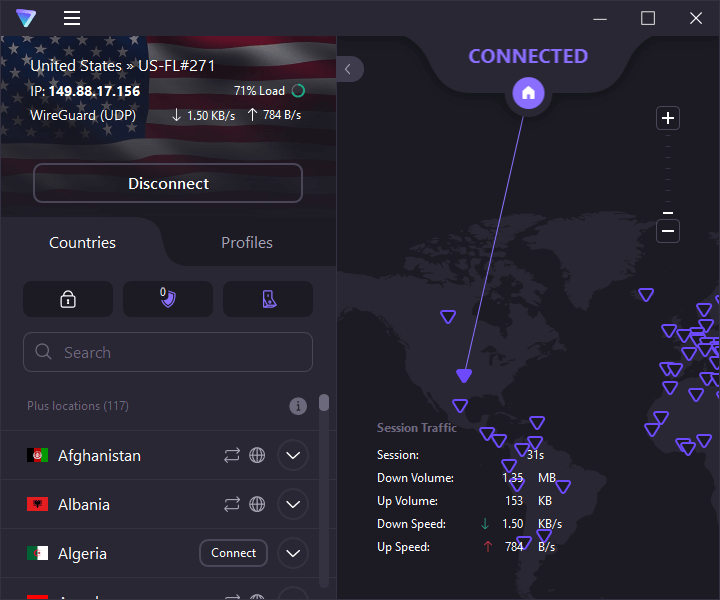Select the Countries tab
Image resolution: width=720 pixels, height=600 pixels.
tap(82, 242)
